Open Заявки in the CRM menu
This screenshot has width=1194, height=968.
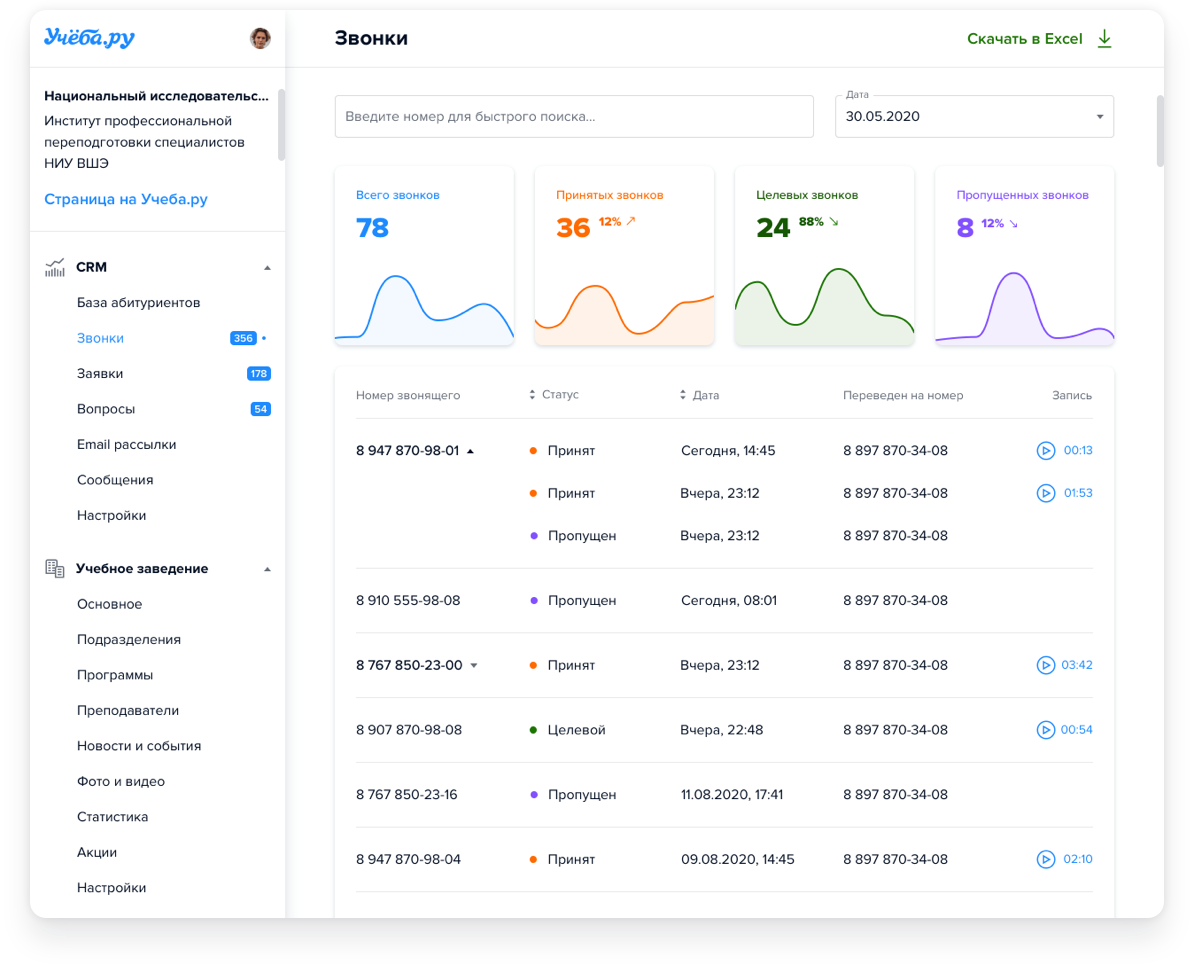[x=100, y=374]
